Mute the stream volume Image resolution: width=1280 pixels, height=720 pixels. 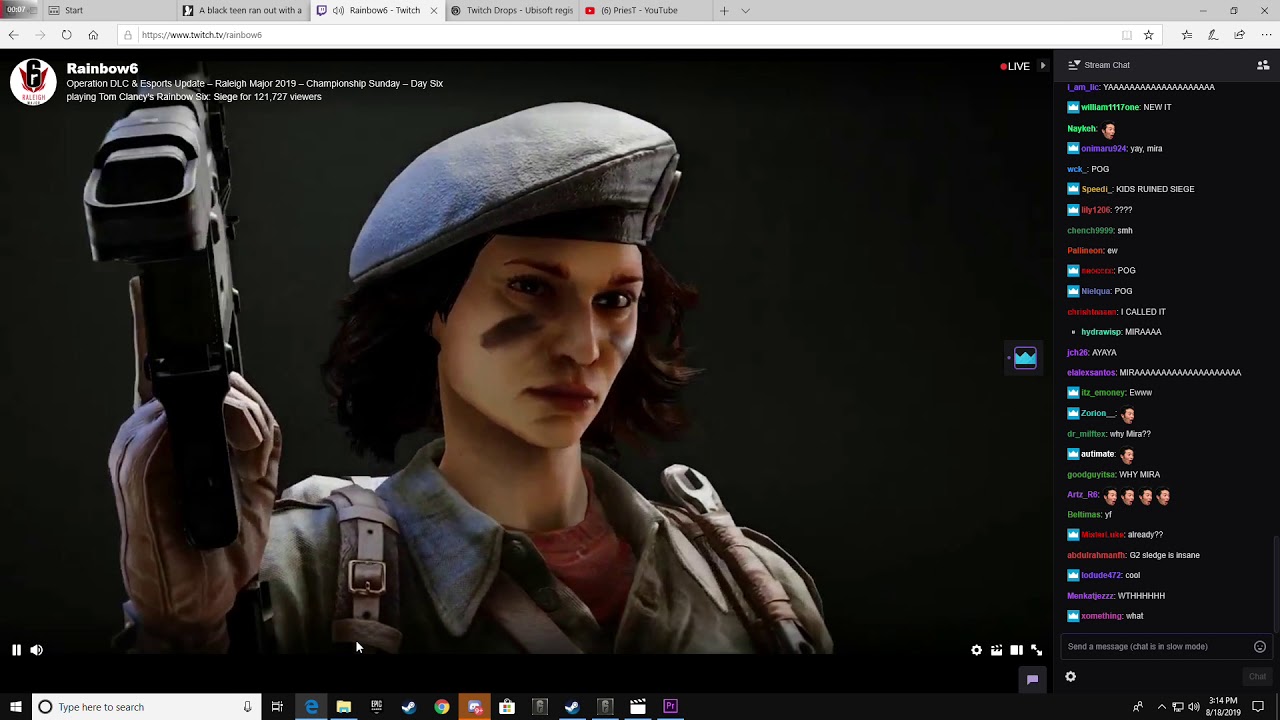point(37,650)
